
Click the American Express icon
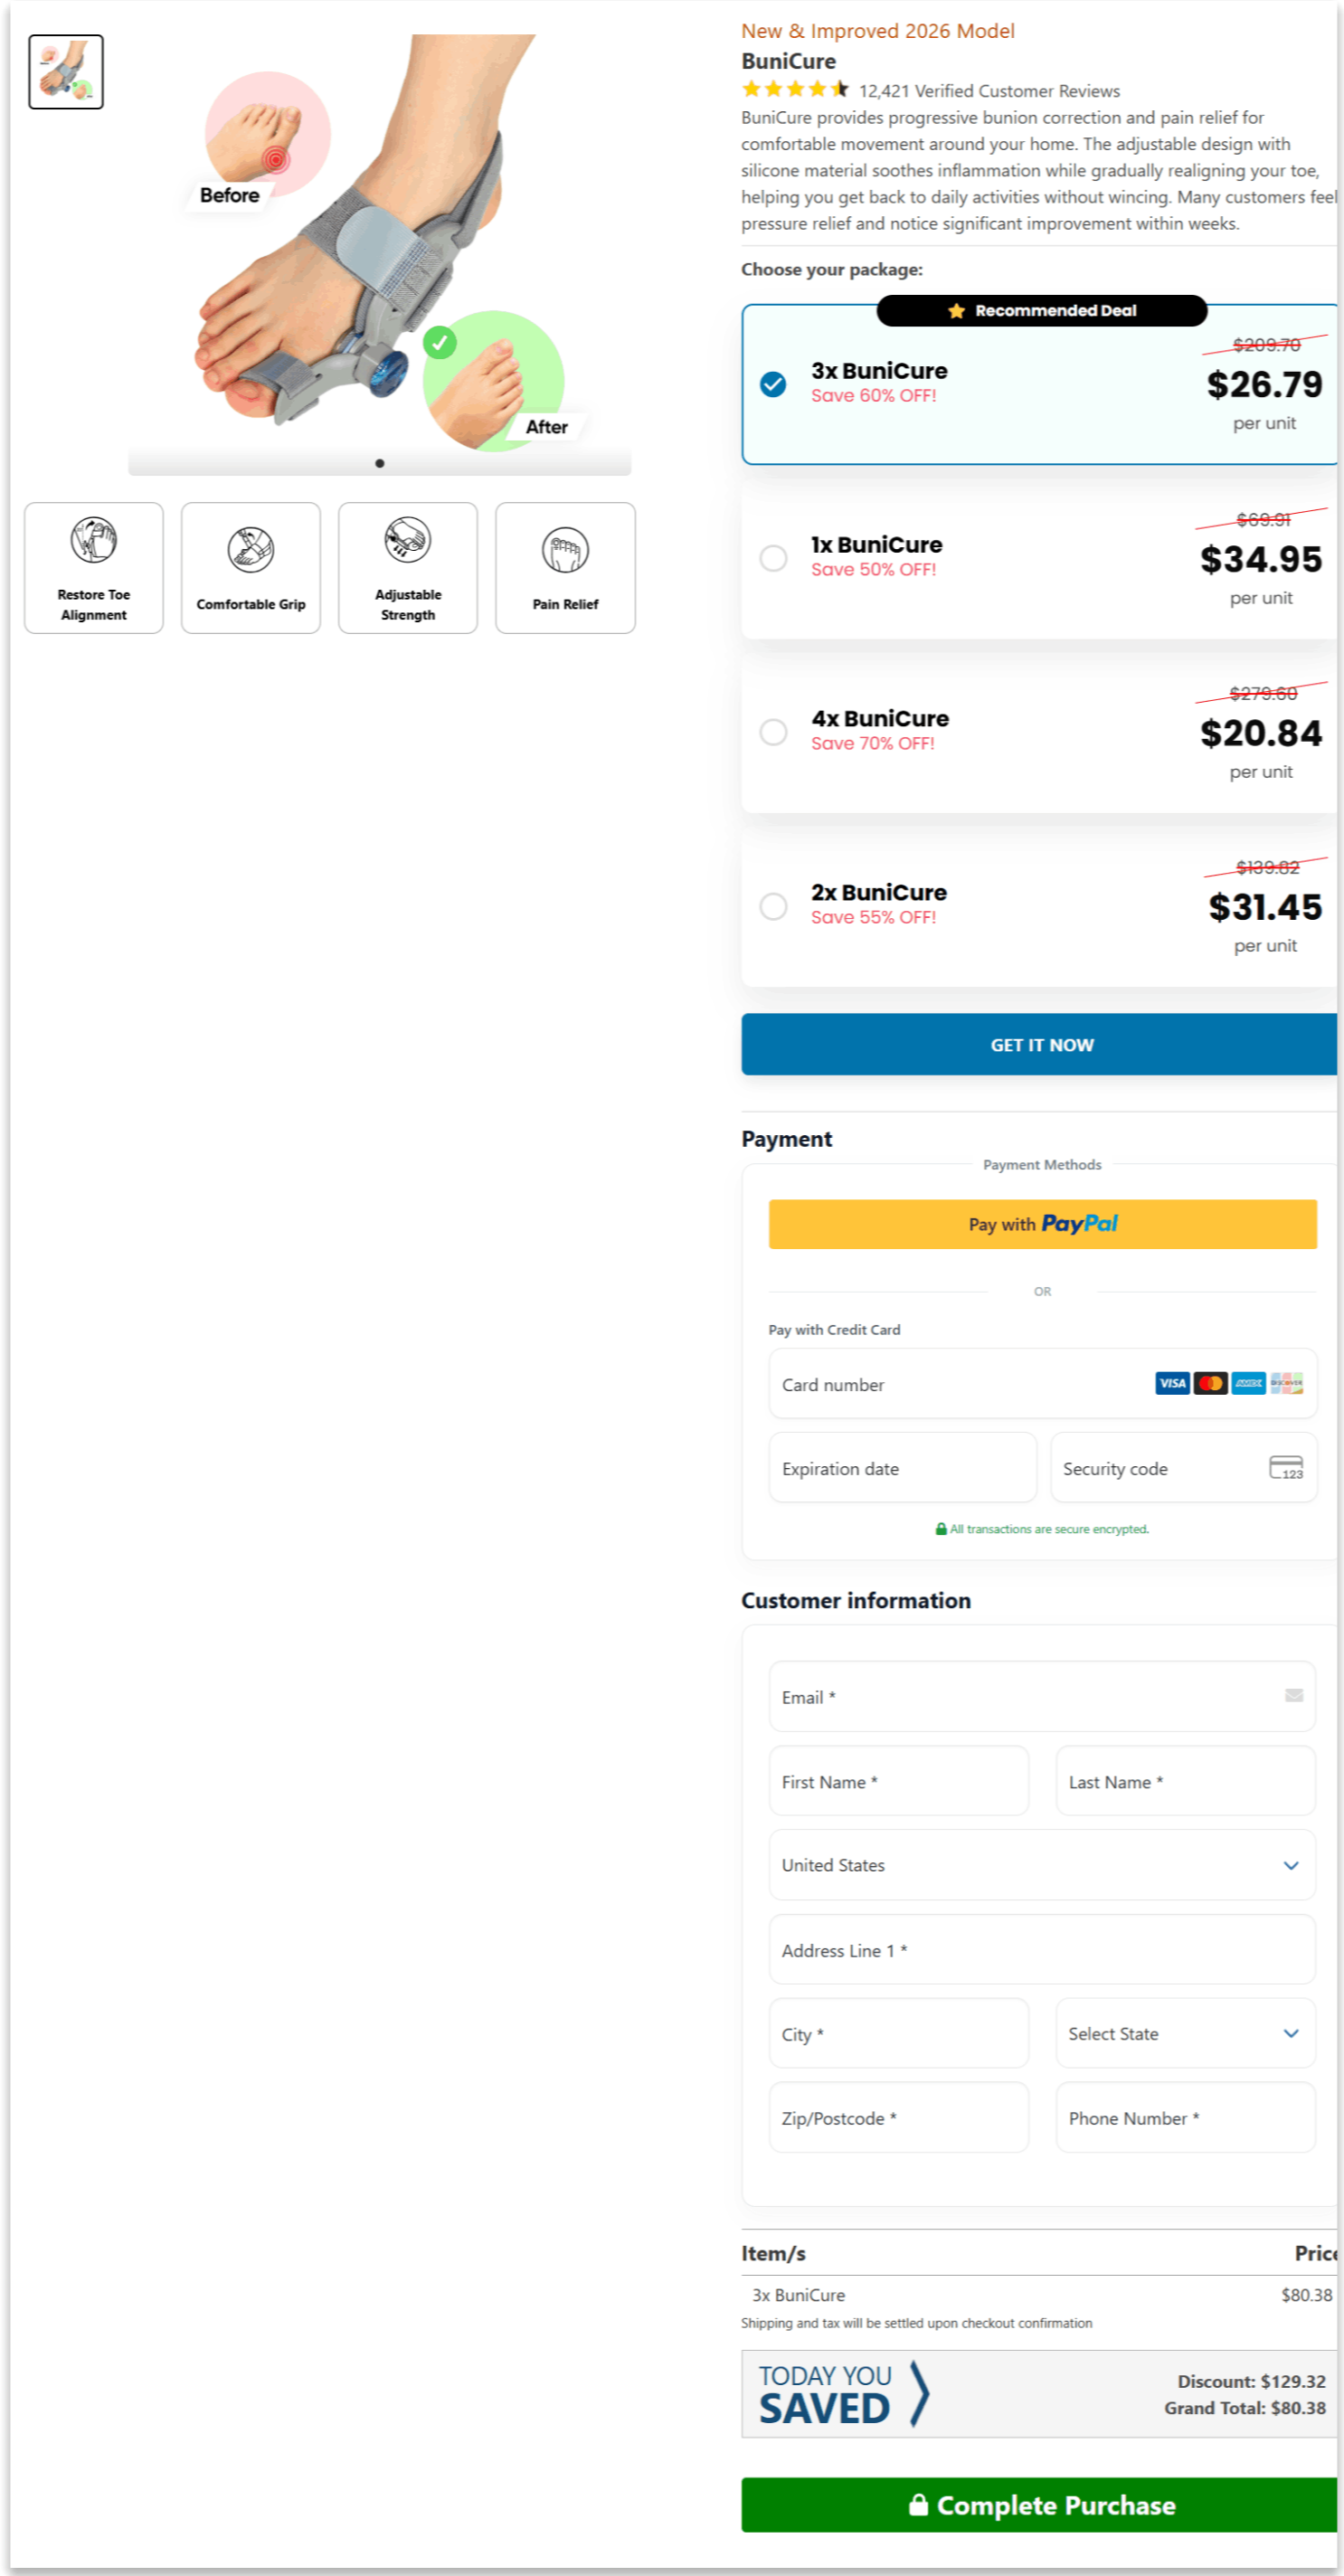point(1249,1384)
